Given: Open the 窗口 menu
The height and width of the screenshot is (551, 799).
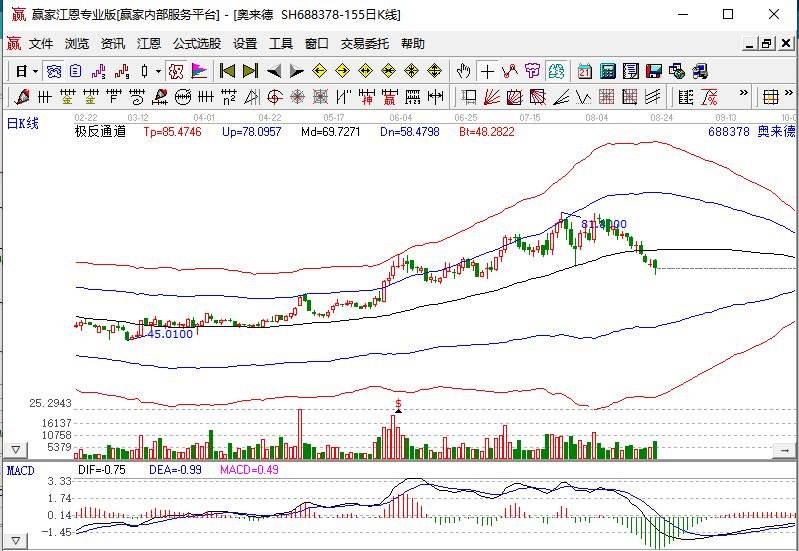Looking at the screenshot, I should click(316, 44).
